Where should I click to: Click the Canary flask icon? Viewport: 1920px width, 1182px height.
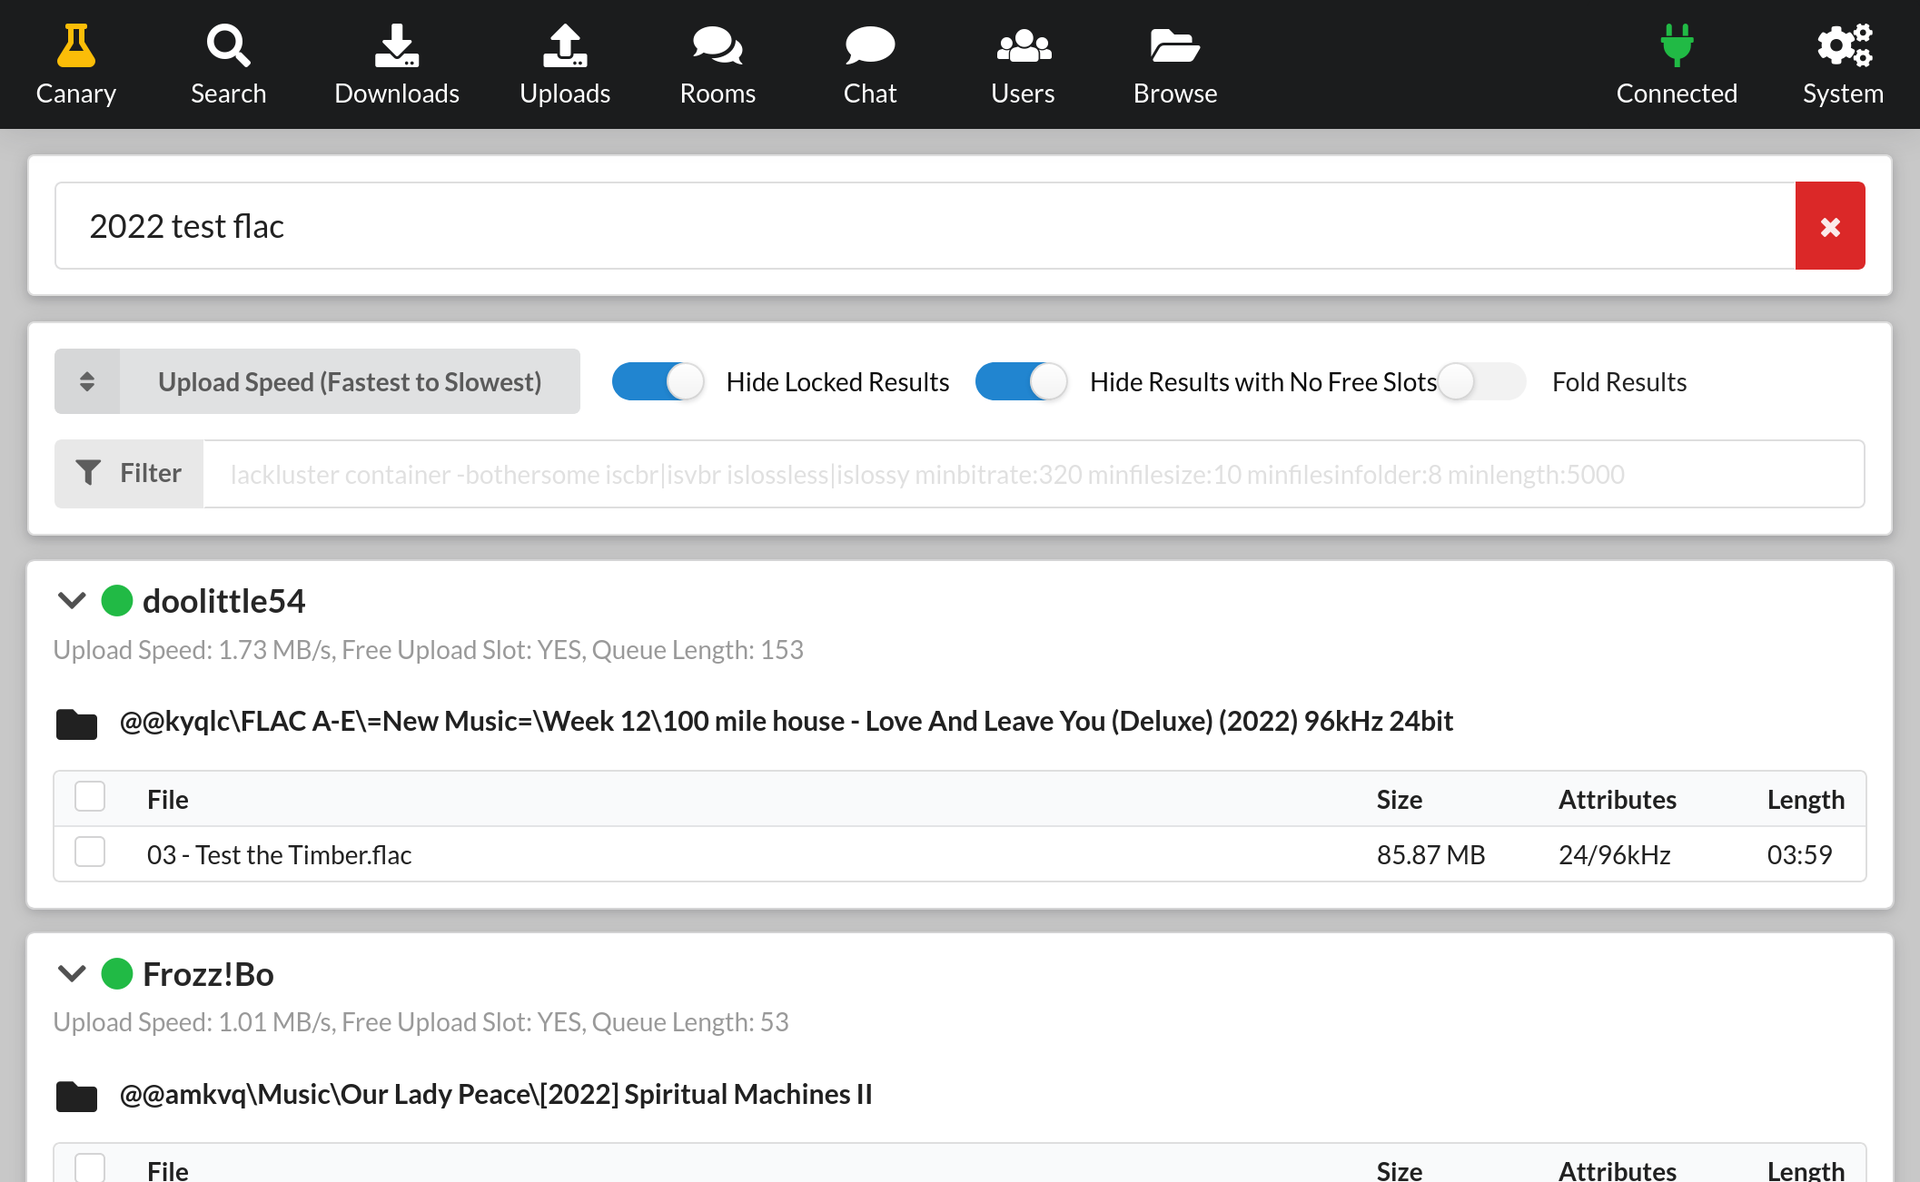[76, 46]
